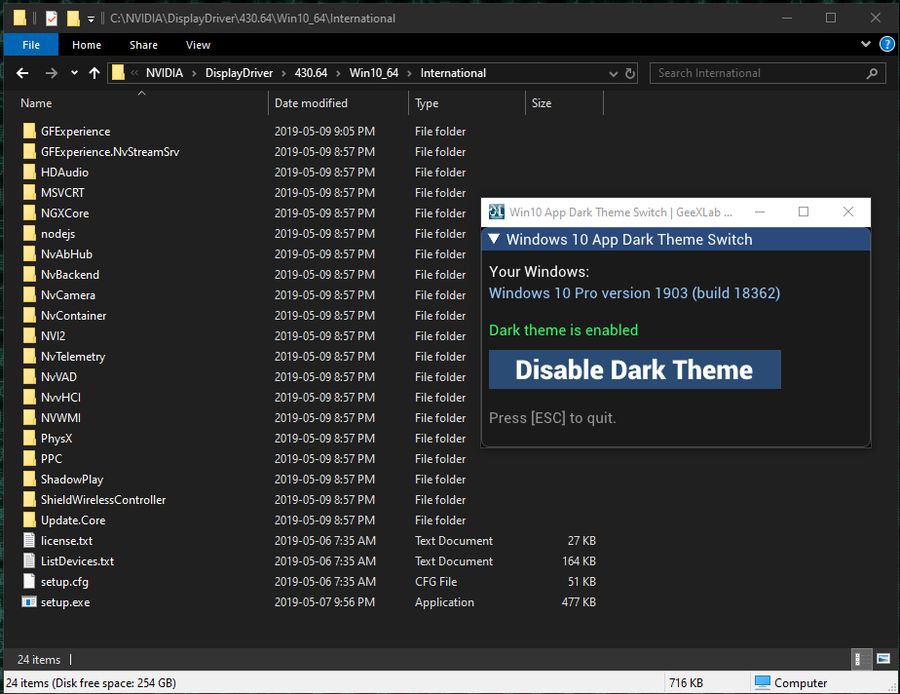The height and width of the screenshot is (694, 900).
Task: Select the 430.64 breadcrumb segment
Action: (x=311, y=73)
